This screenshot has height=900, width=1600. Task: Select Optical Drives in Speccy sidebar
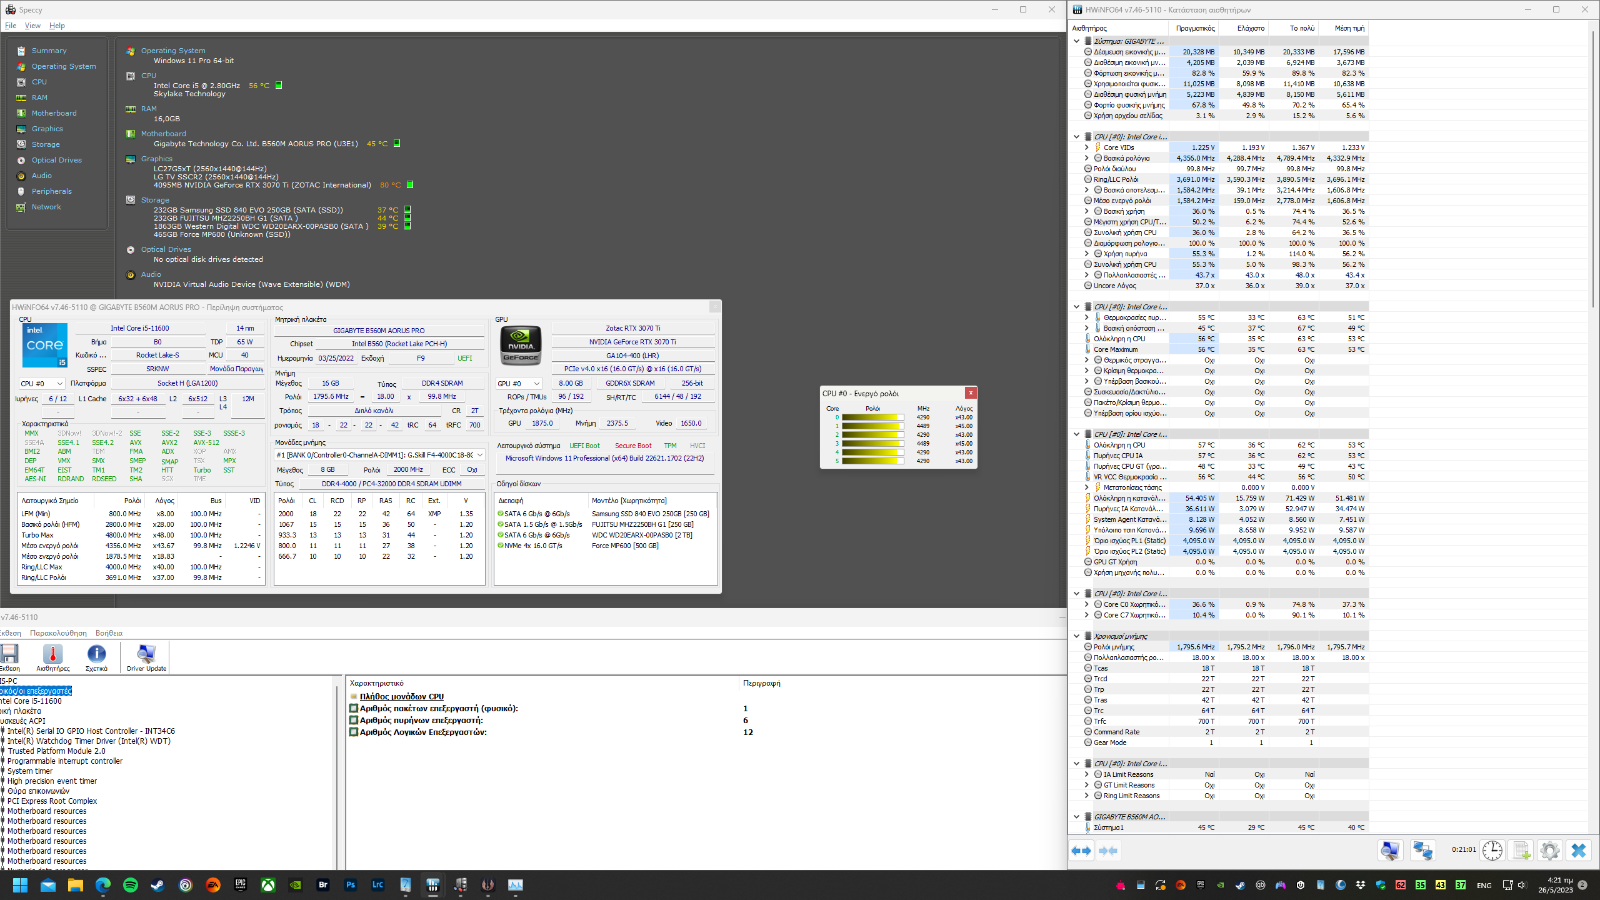pyautogui.click(x=56, y=160)
